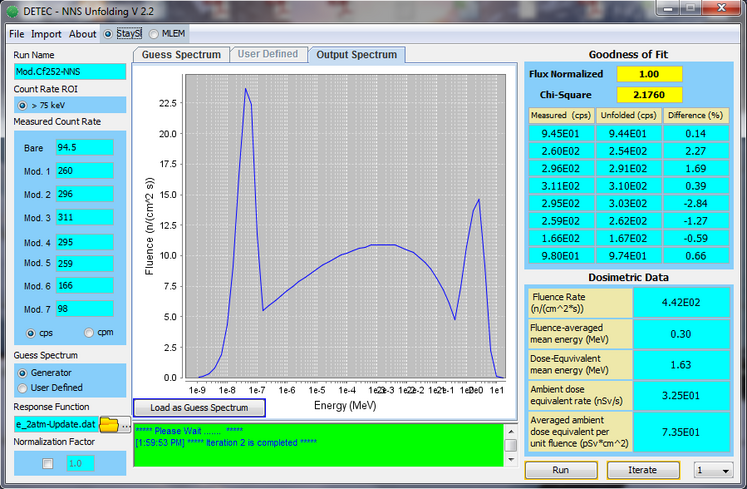The image size is (747, 489).
Task: Choose cpm count rate units
Action: (89, 333)
